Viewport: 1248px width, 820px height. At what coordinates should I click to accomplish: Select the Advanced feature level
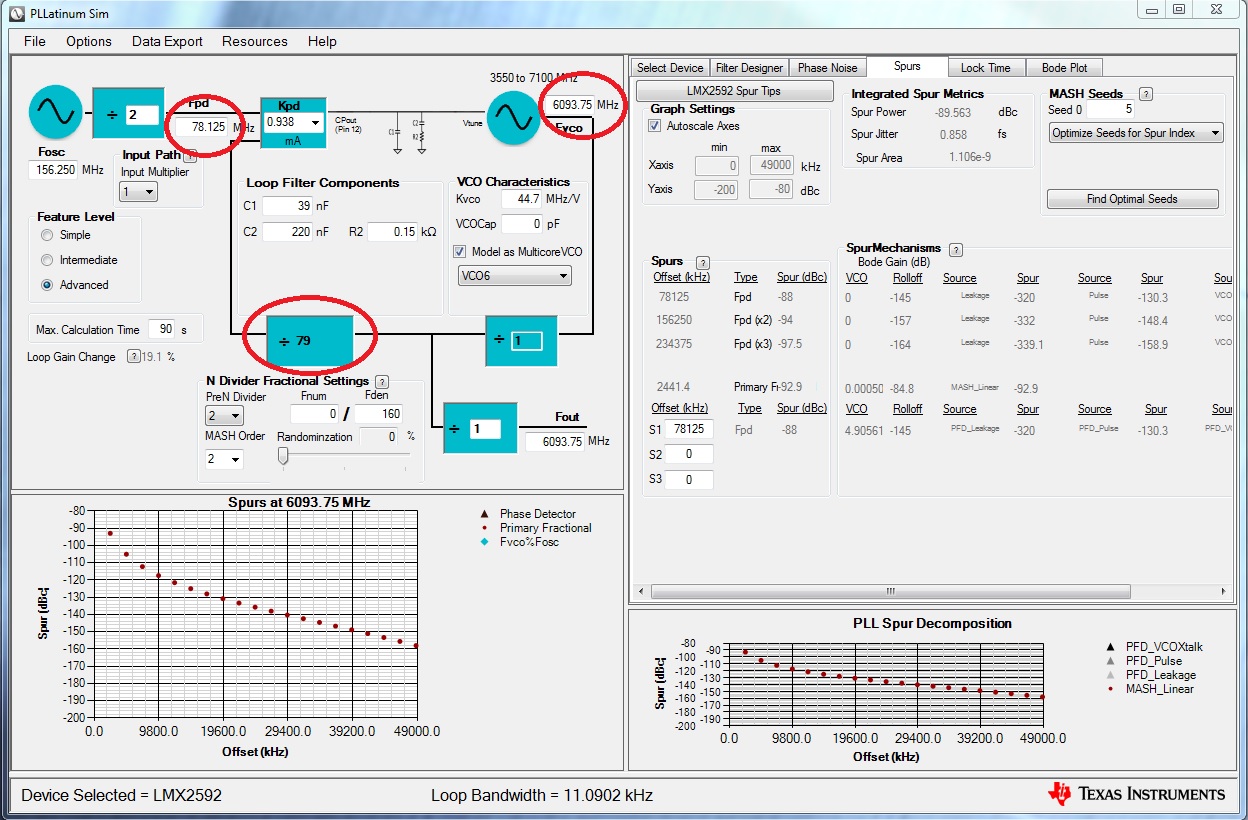tap(47, 285)
